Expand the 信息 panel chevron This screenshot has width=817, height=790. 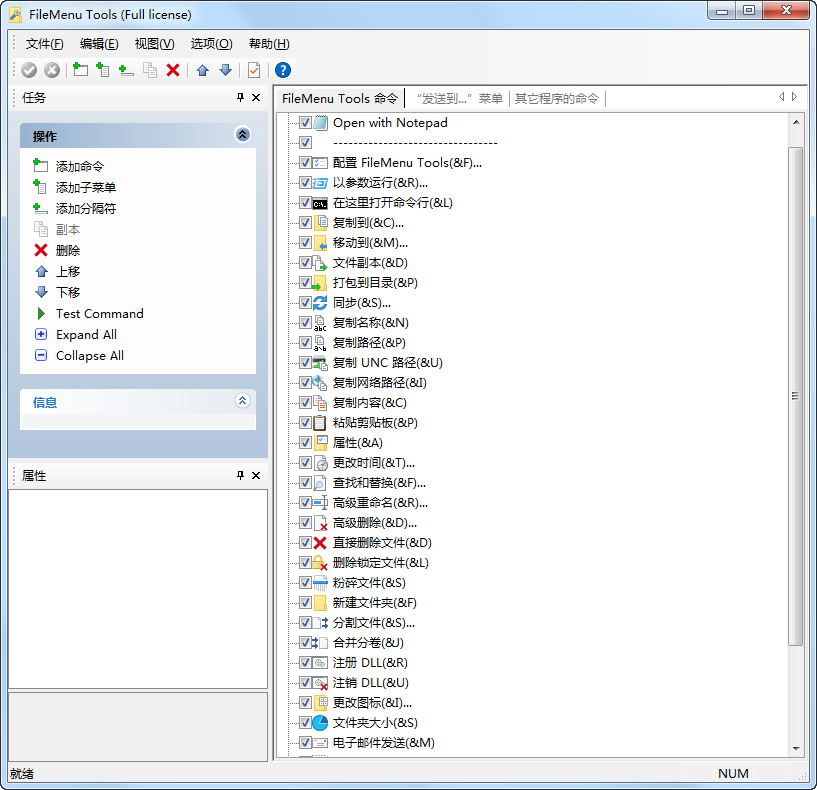[x=242, y=400]
